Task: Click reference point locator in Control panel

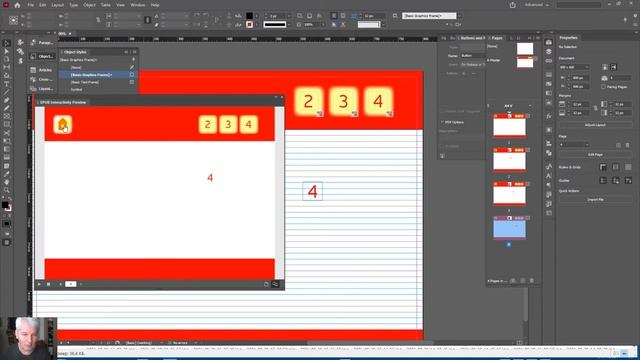Action: (x=13, y=20)
